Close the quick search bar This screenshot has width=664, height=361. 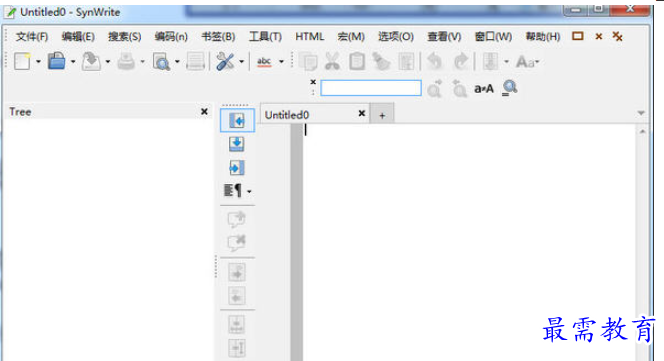point(313,82)
